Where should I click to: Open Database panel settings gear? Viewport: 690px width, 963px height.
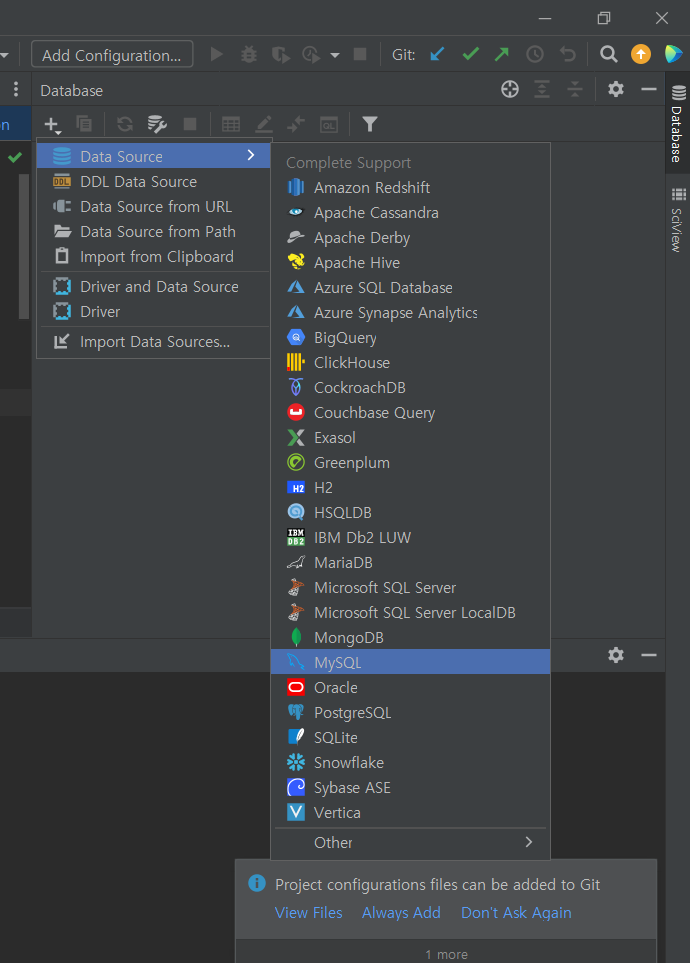click(616, 89)
